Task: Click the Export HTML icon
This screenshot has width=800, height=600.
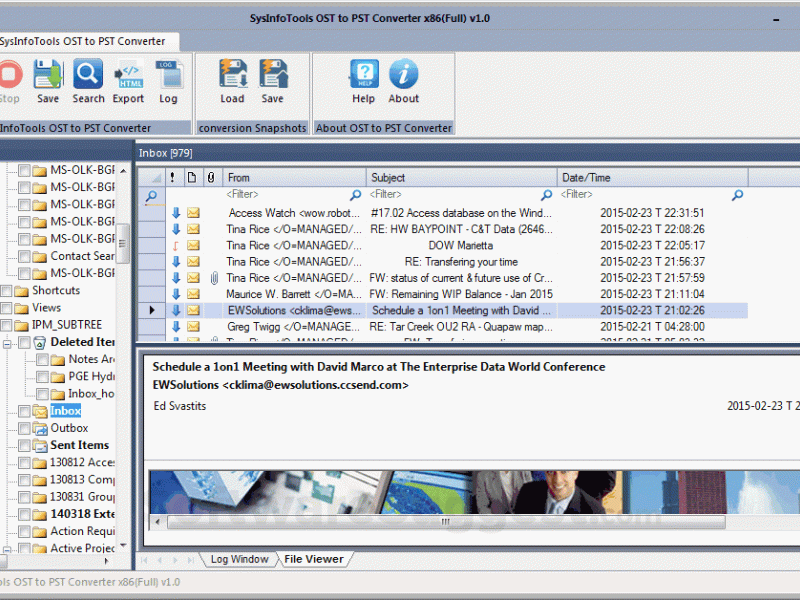Action: 129,74
